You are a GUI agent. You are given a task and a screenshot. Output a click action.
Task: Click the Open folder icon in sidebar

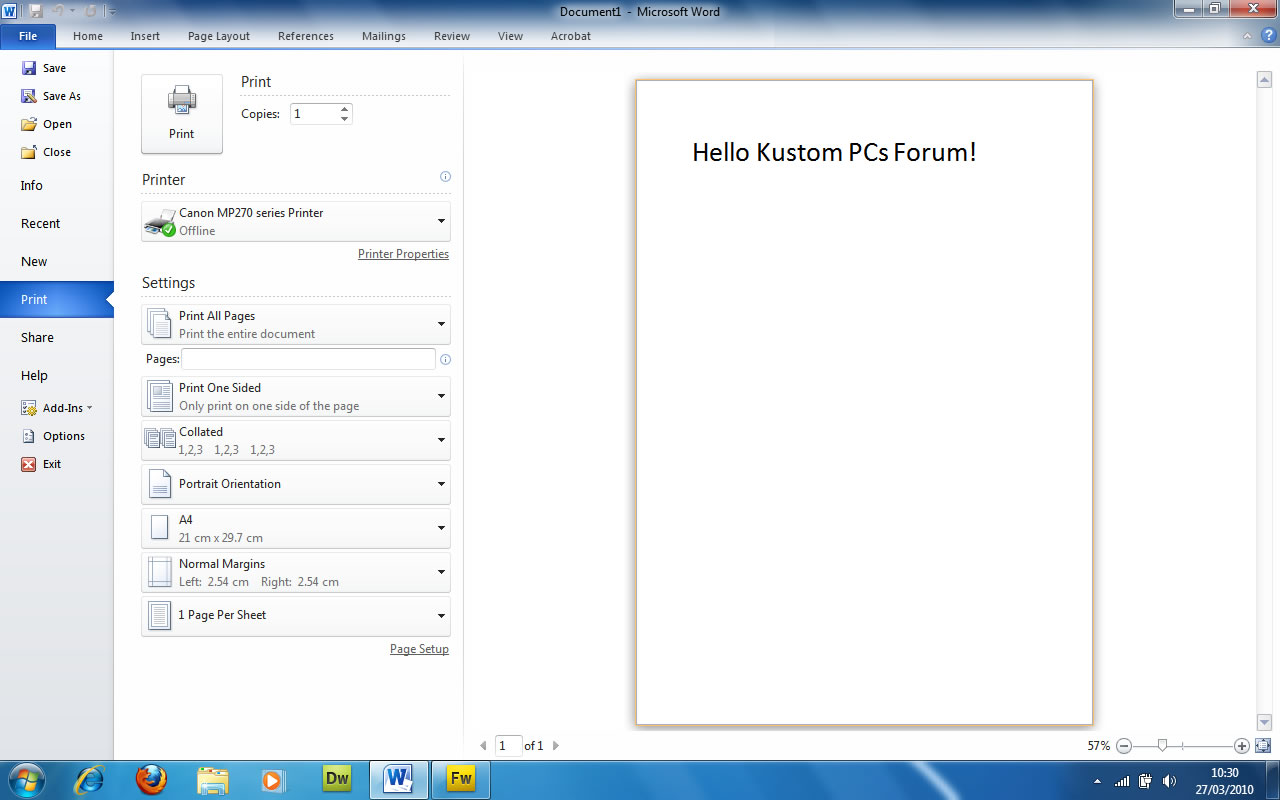click(x=29, y=124)
